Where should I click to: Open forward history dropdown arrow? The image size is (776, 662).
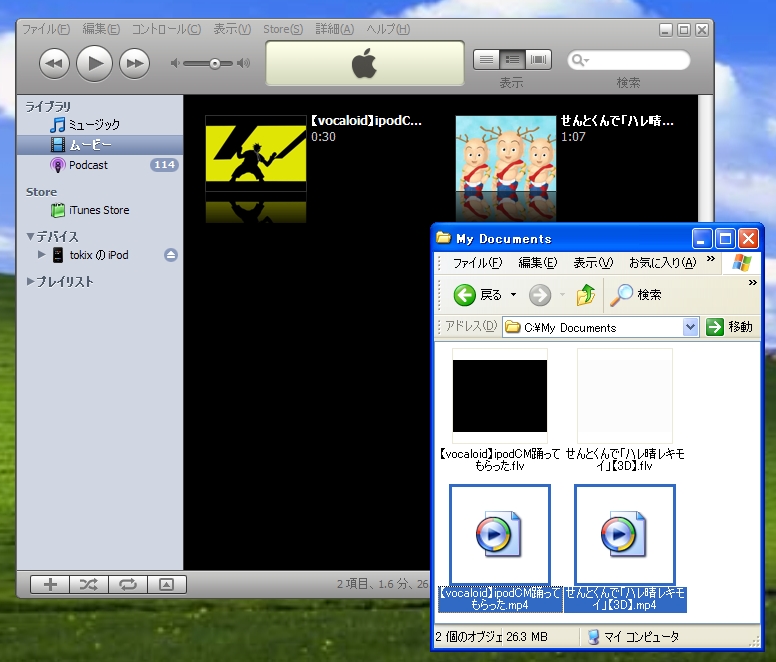(x=562, y=295)
